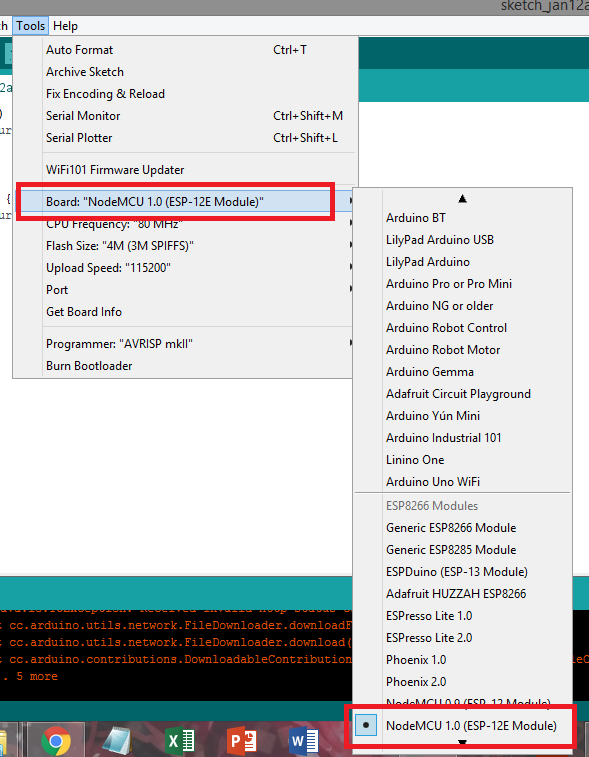Select Arduino Robot Motor board

pyautogui.click(x=463, y=350)
